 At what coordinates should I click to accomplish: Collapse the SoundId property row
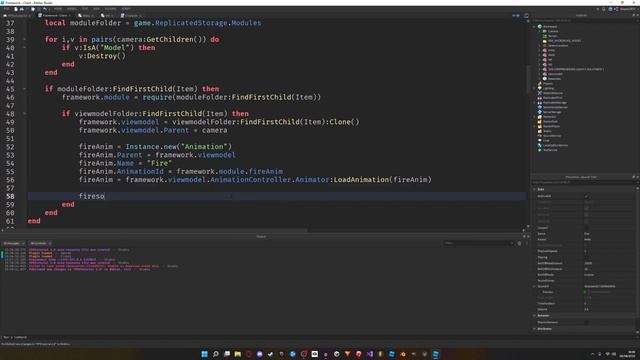coord(534,286)
